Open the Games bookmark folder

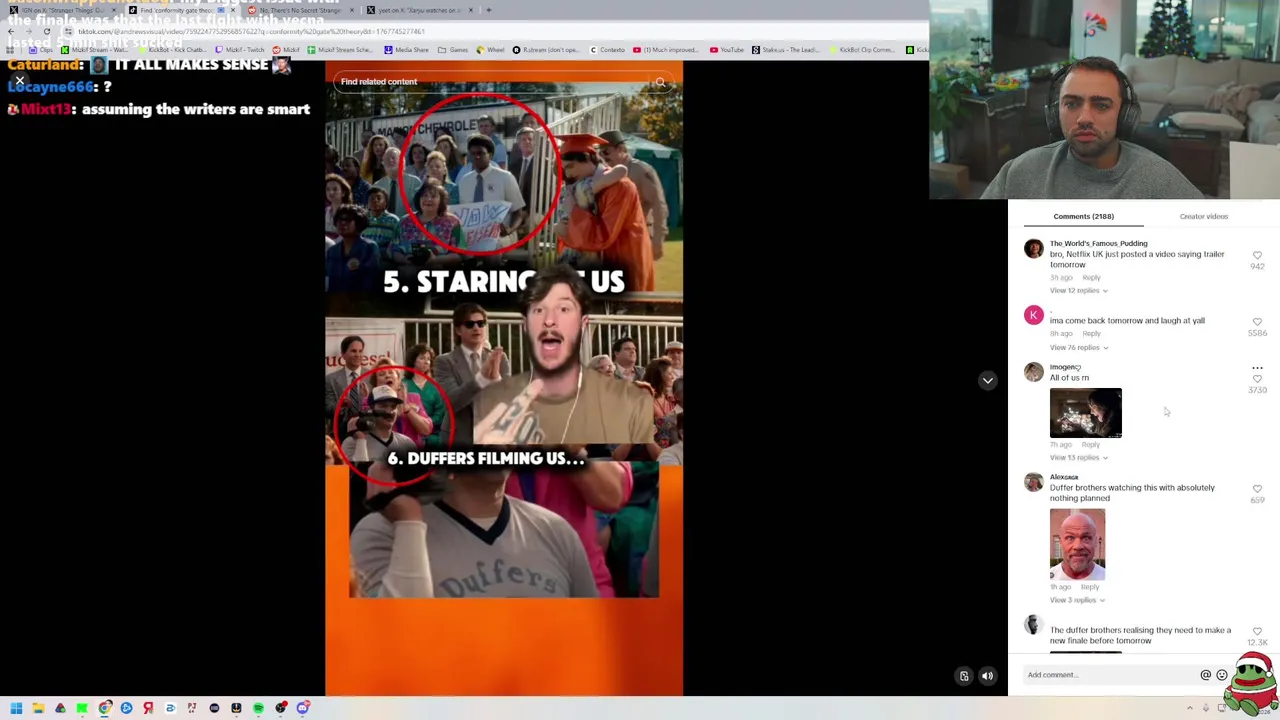point(453,50)
